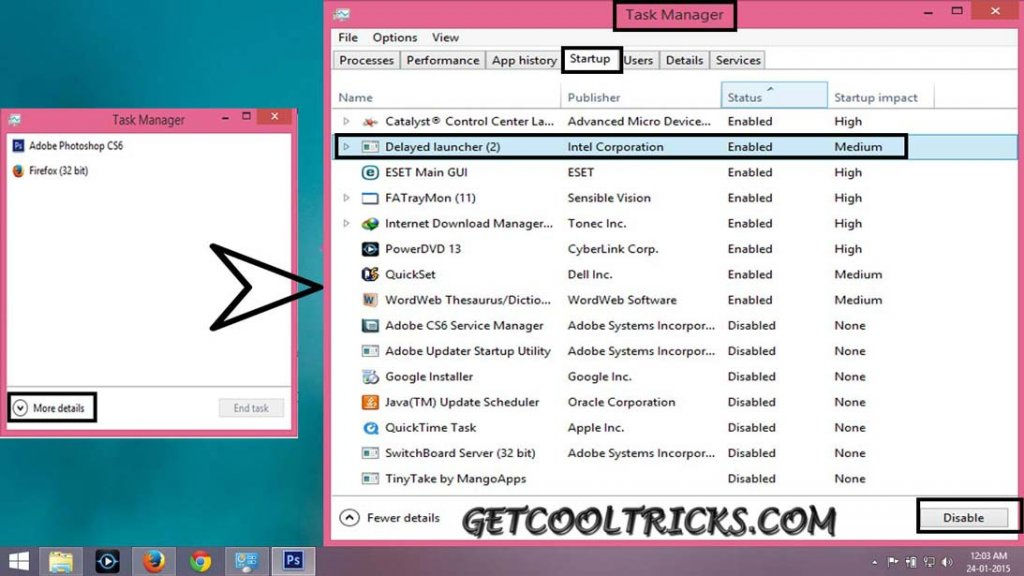Select the Adobe Photoshop CS6 task row
This screenshot has width=1024, height=576.
149,146
